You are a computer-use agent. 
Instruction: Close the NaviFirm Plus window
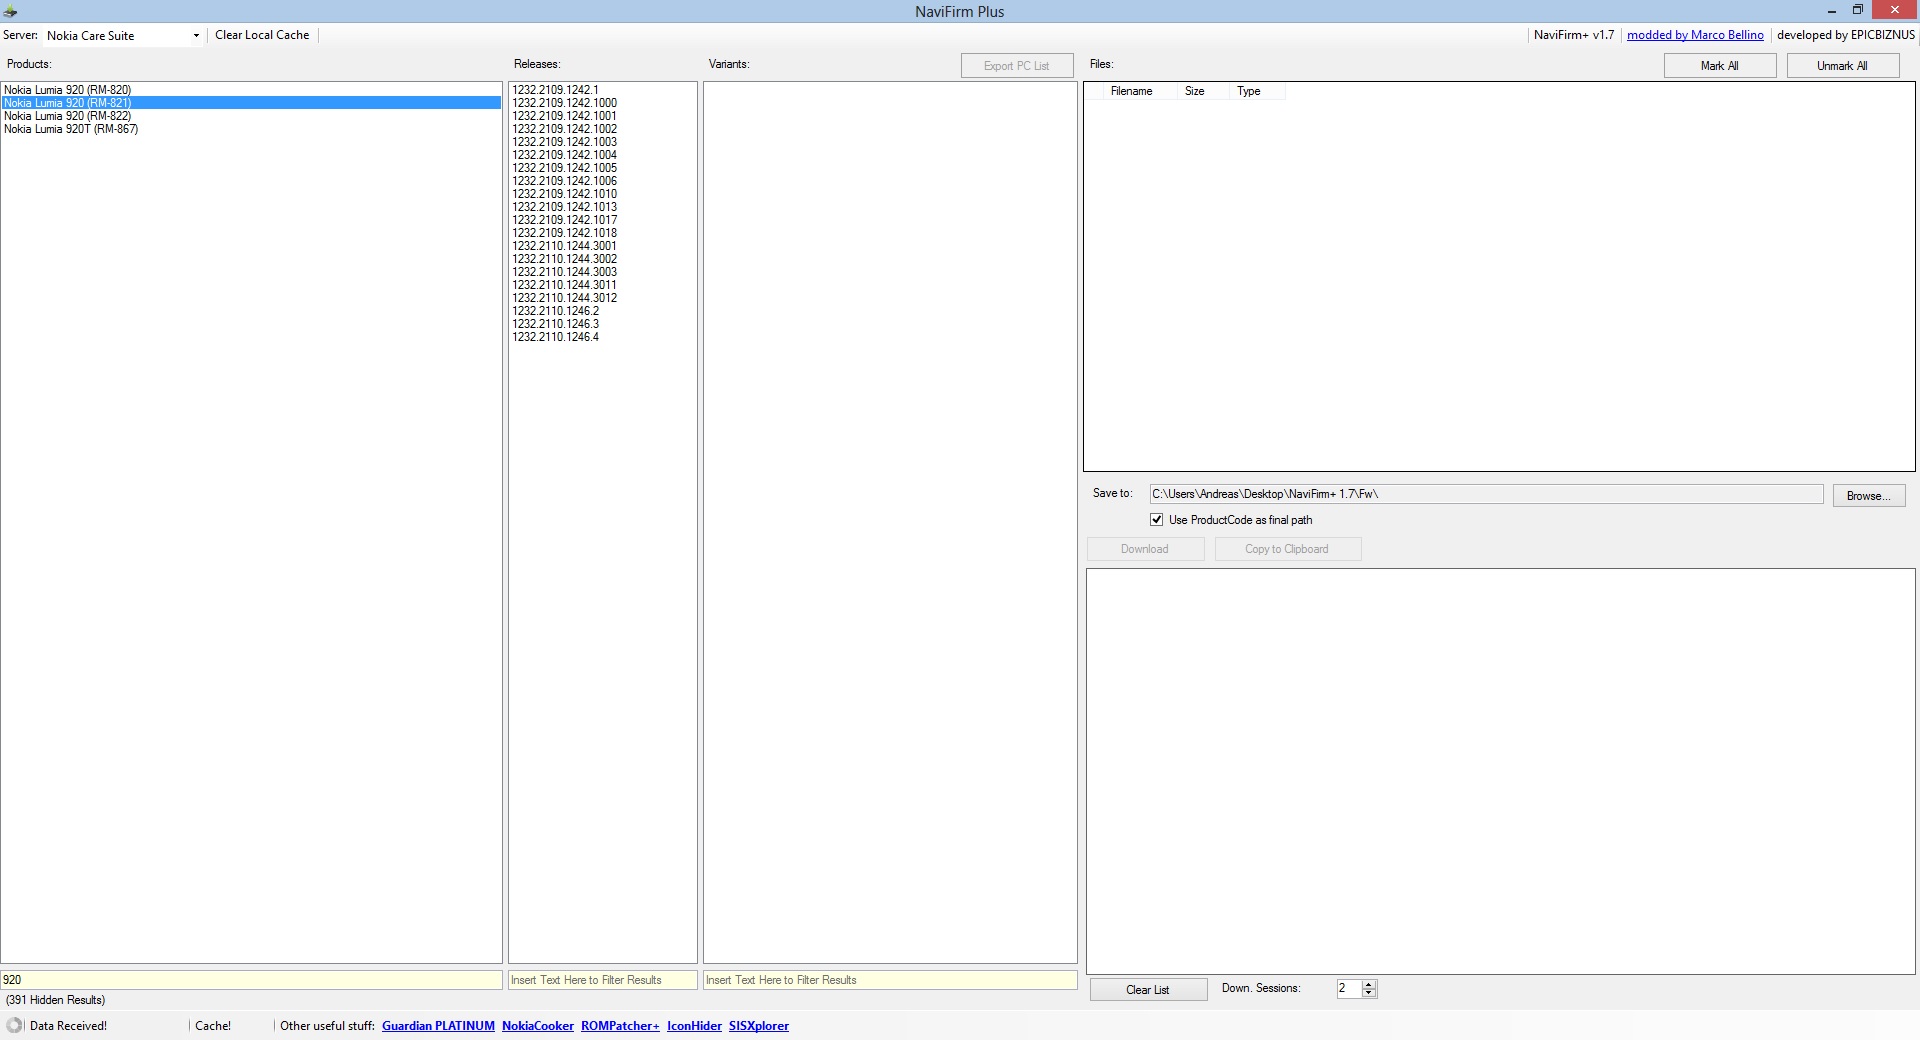point(1894,10)
